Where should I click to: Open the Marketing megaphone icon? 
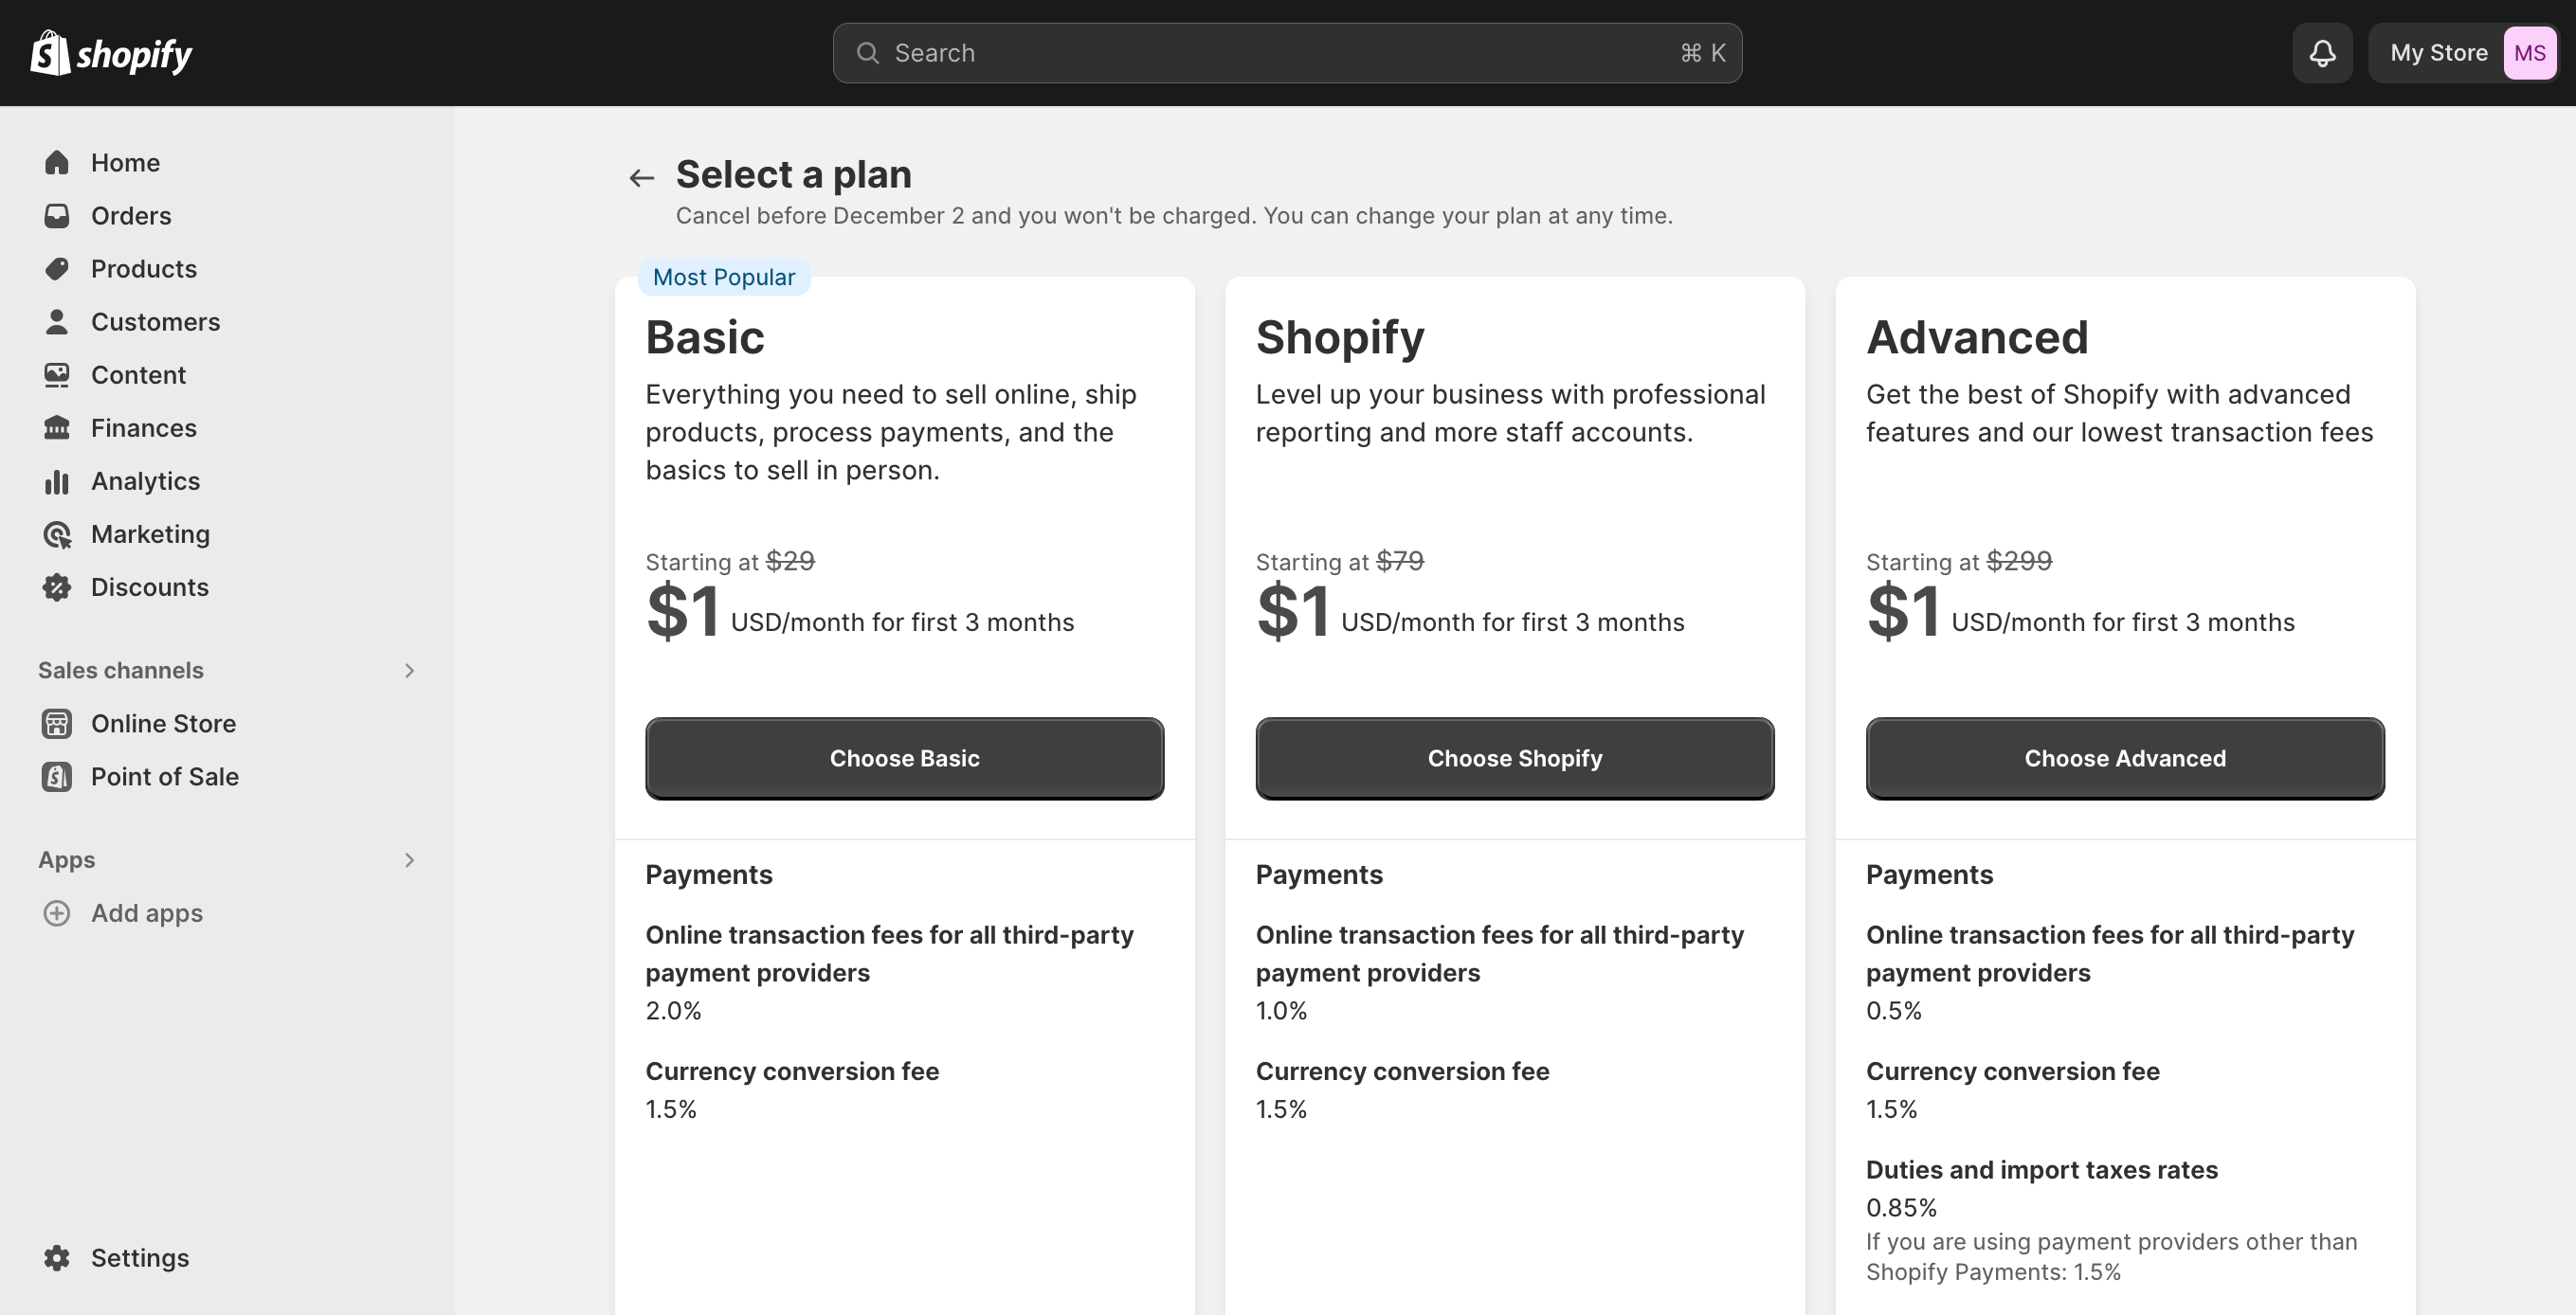click(x=57, y=534)
